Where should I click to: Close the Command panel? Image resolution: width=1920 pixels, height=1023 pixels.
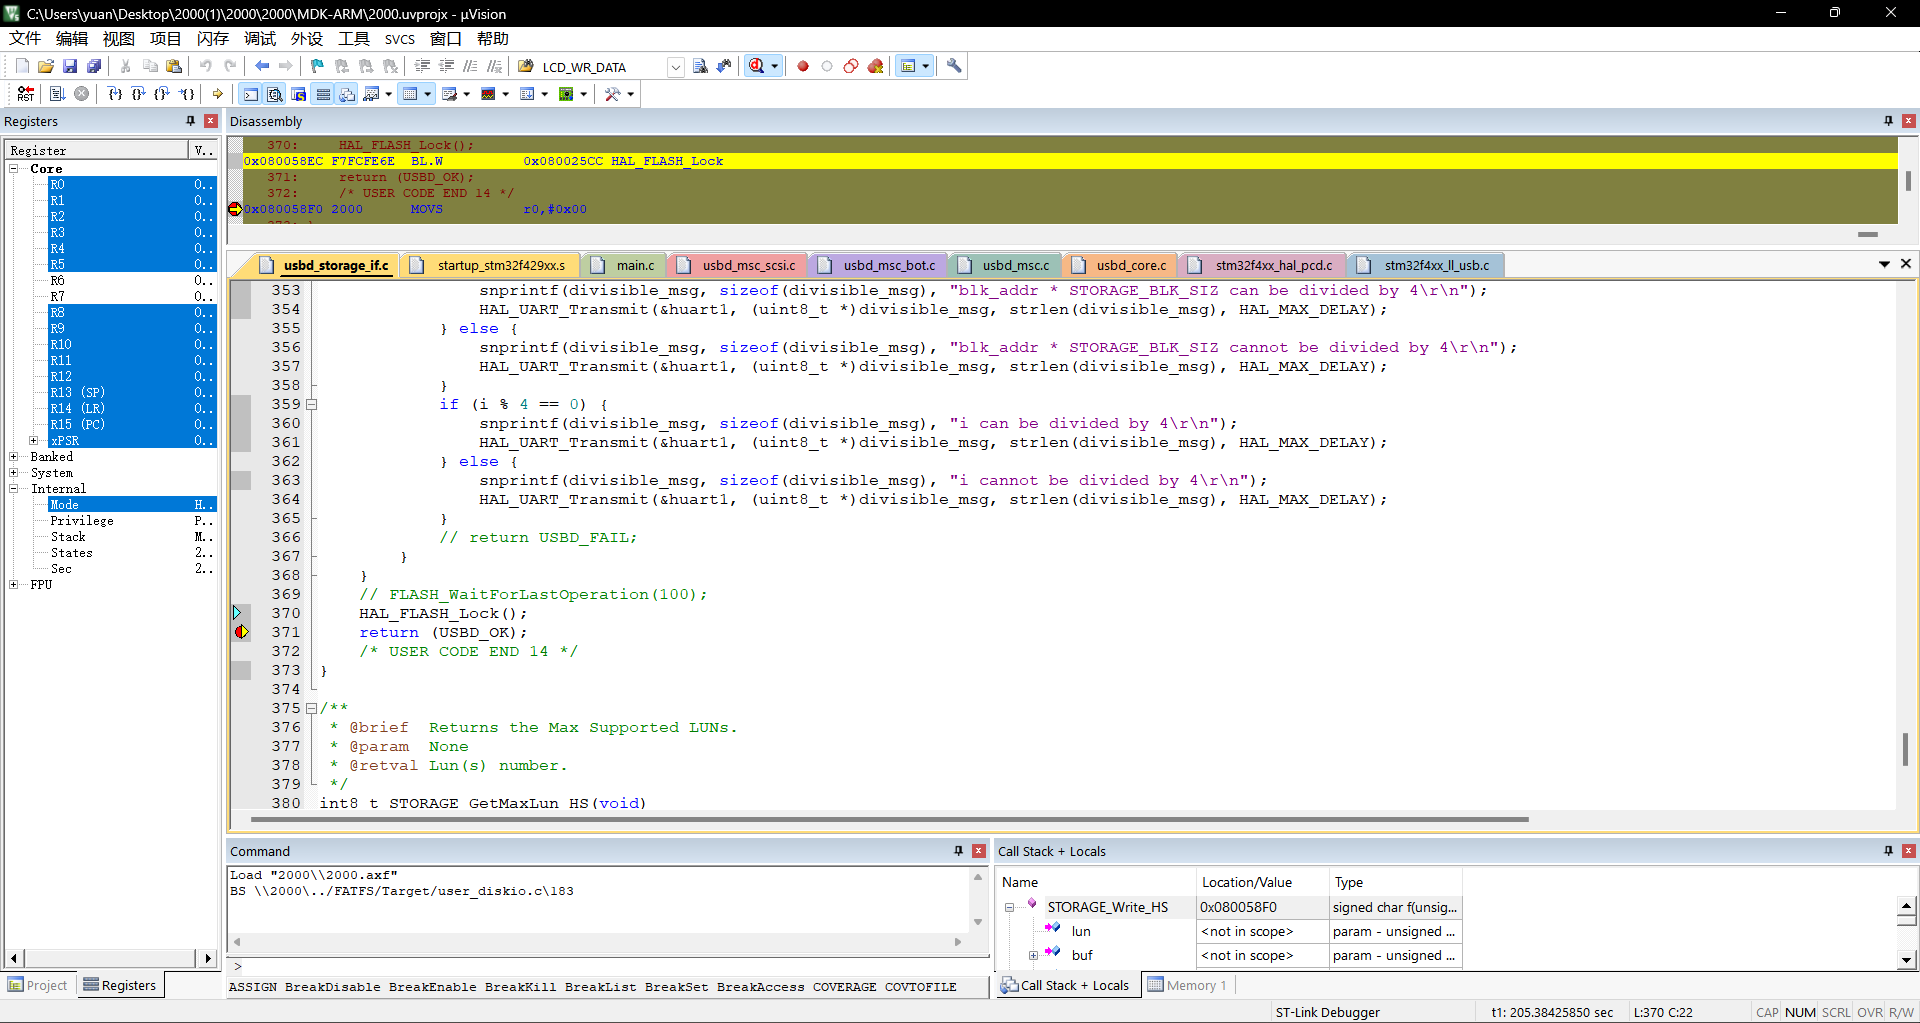[979, 851]
